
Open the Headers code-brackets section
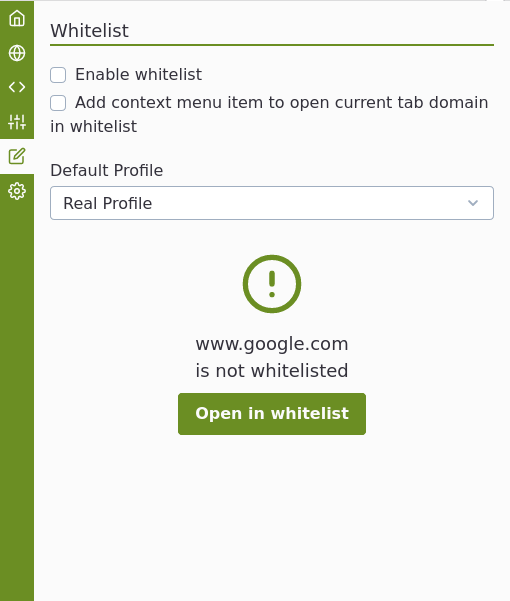(17, 87)
